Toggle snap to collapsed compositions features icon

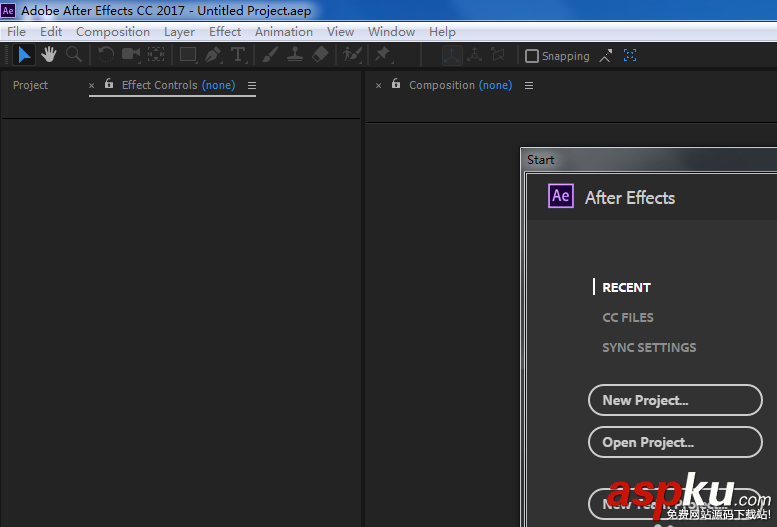(x=630, y=56)
